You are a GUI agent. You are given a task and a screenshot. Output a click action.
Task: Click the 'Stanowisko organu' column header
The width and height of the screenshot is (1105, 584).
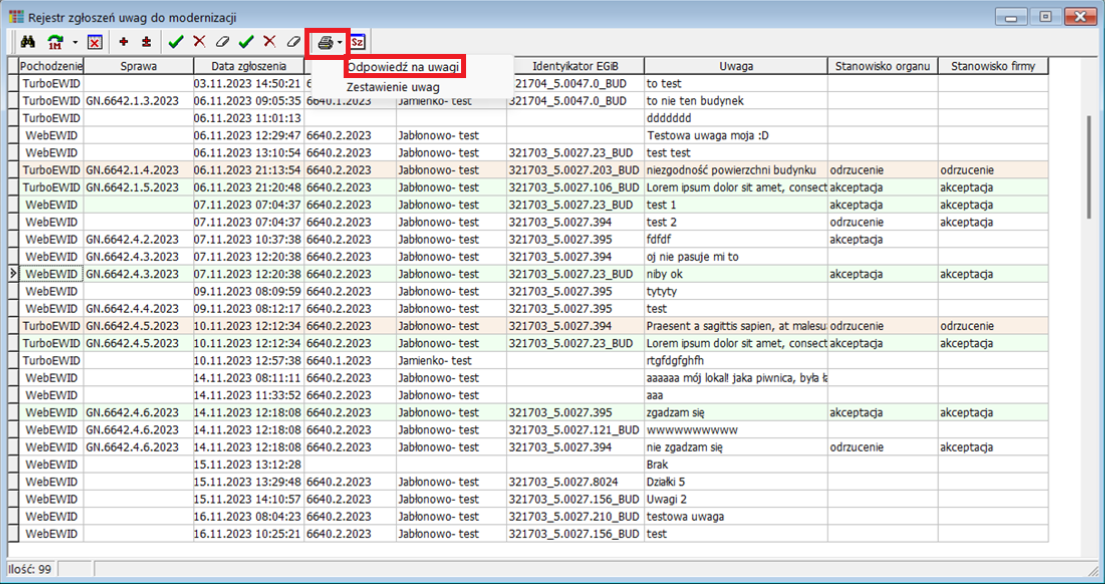[882, 66]
